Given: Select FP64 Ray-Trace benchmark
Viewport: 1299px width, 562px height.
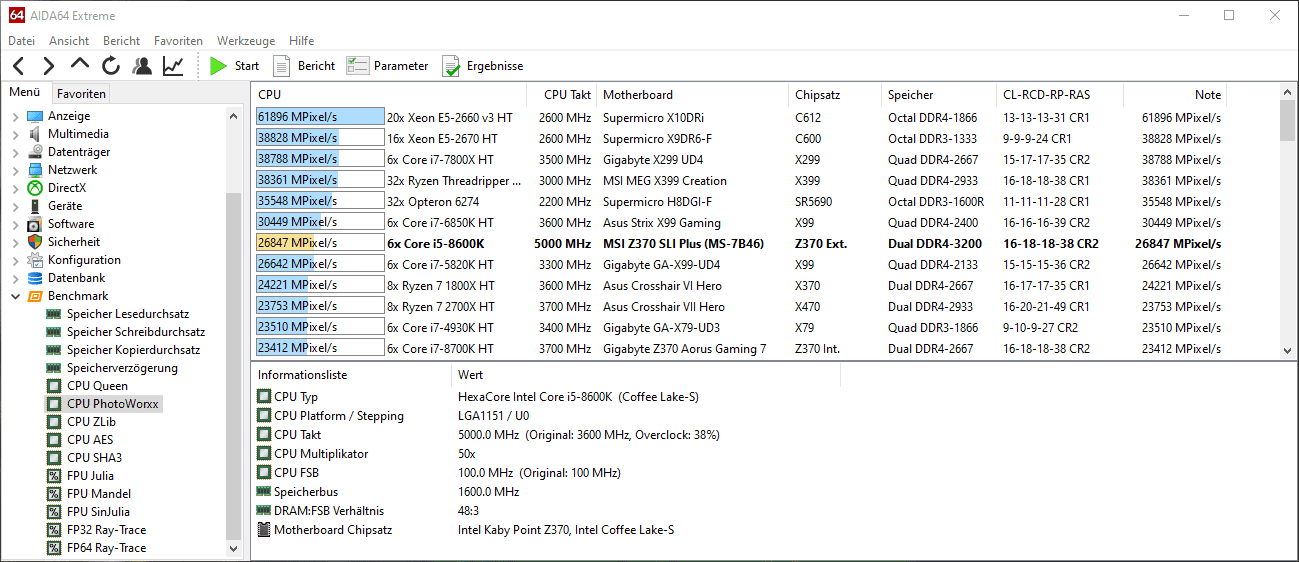Looking at the screenshot, I should [x=106, y=548].
